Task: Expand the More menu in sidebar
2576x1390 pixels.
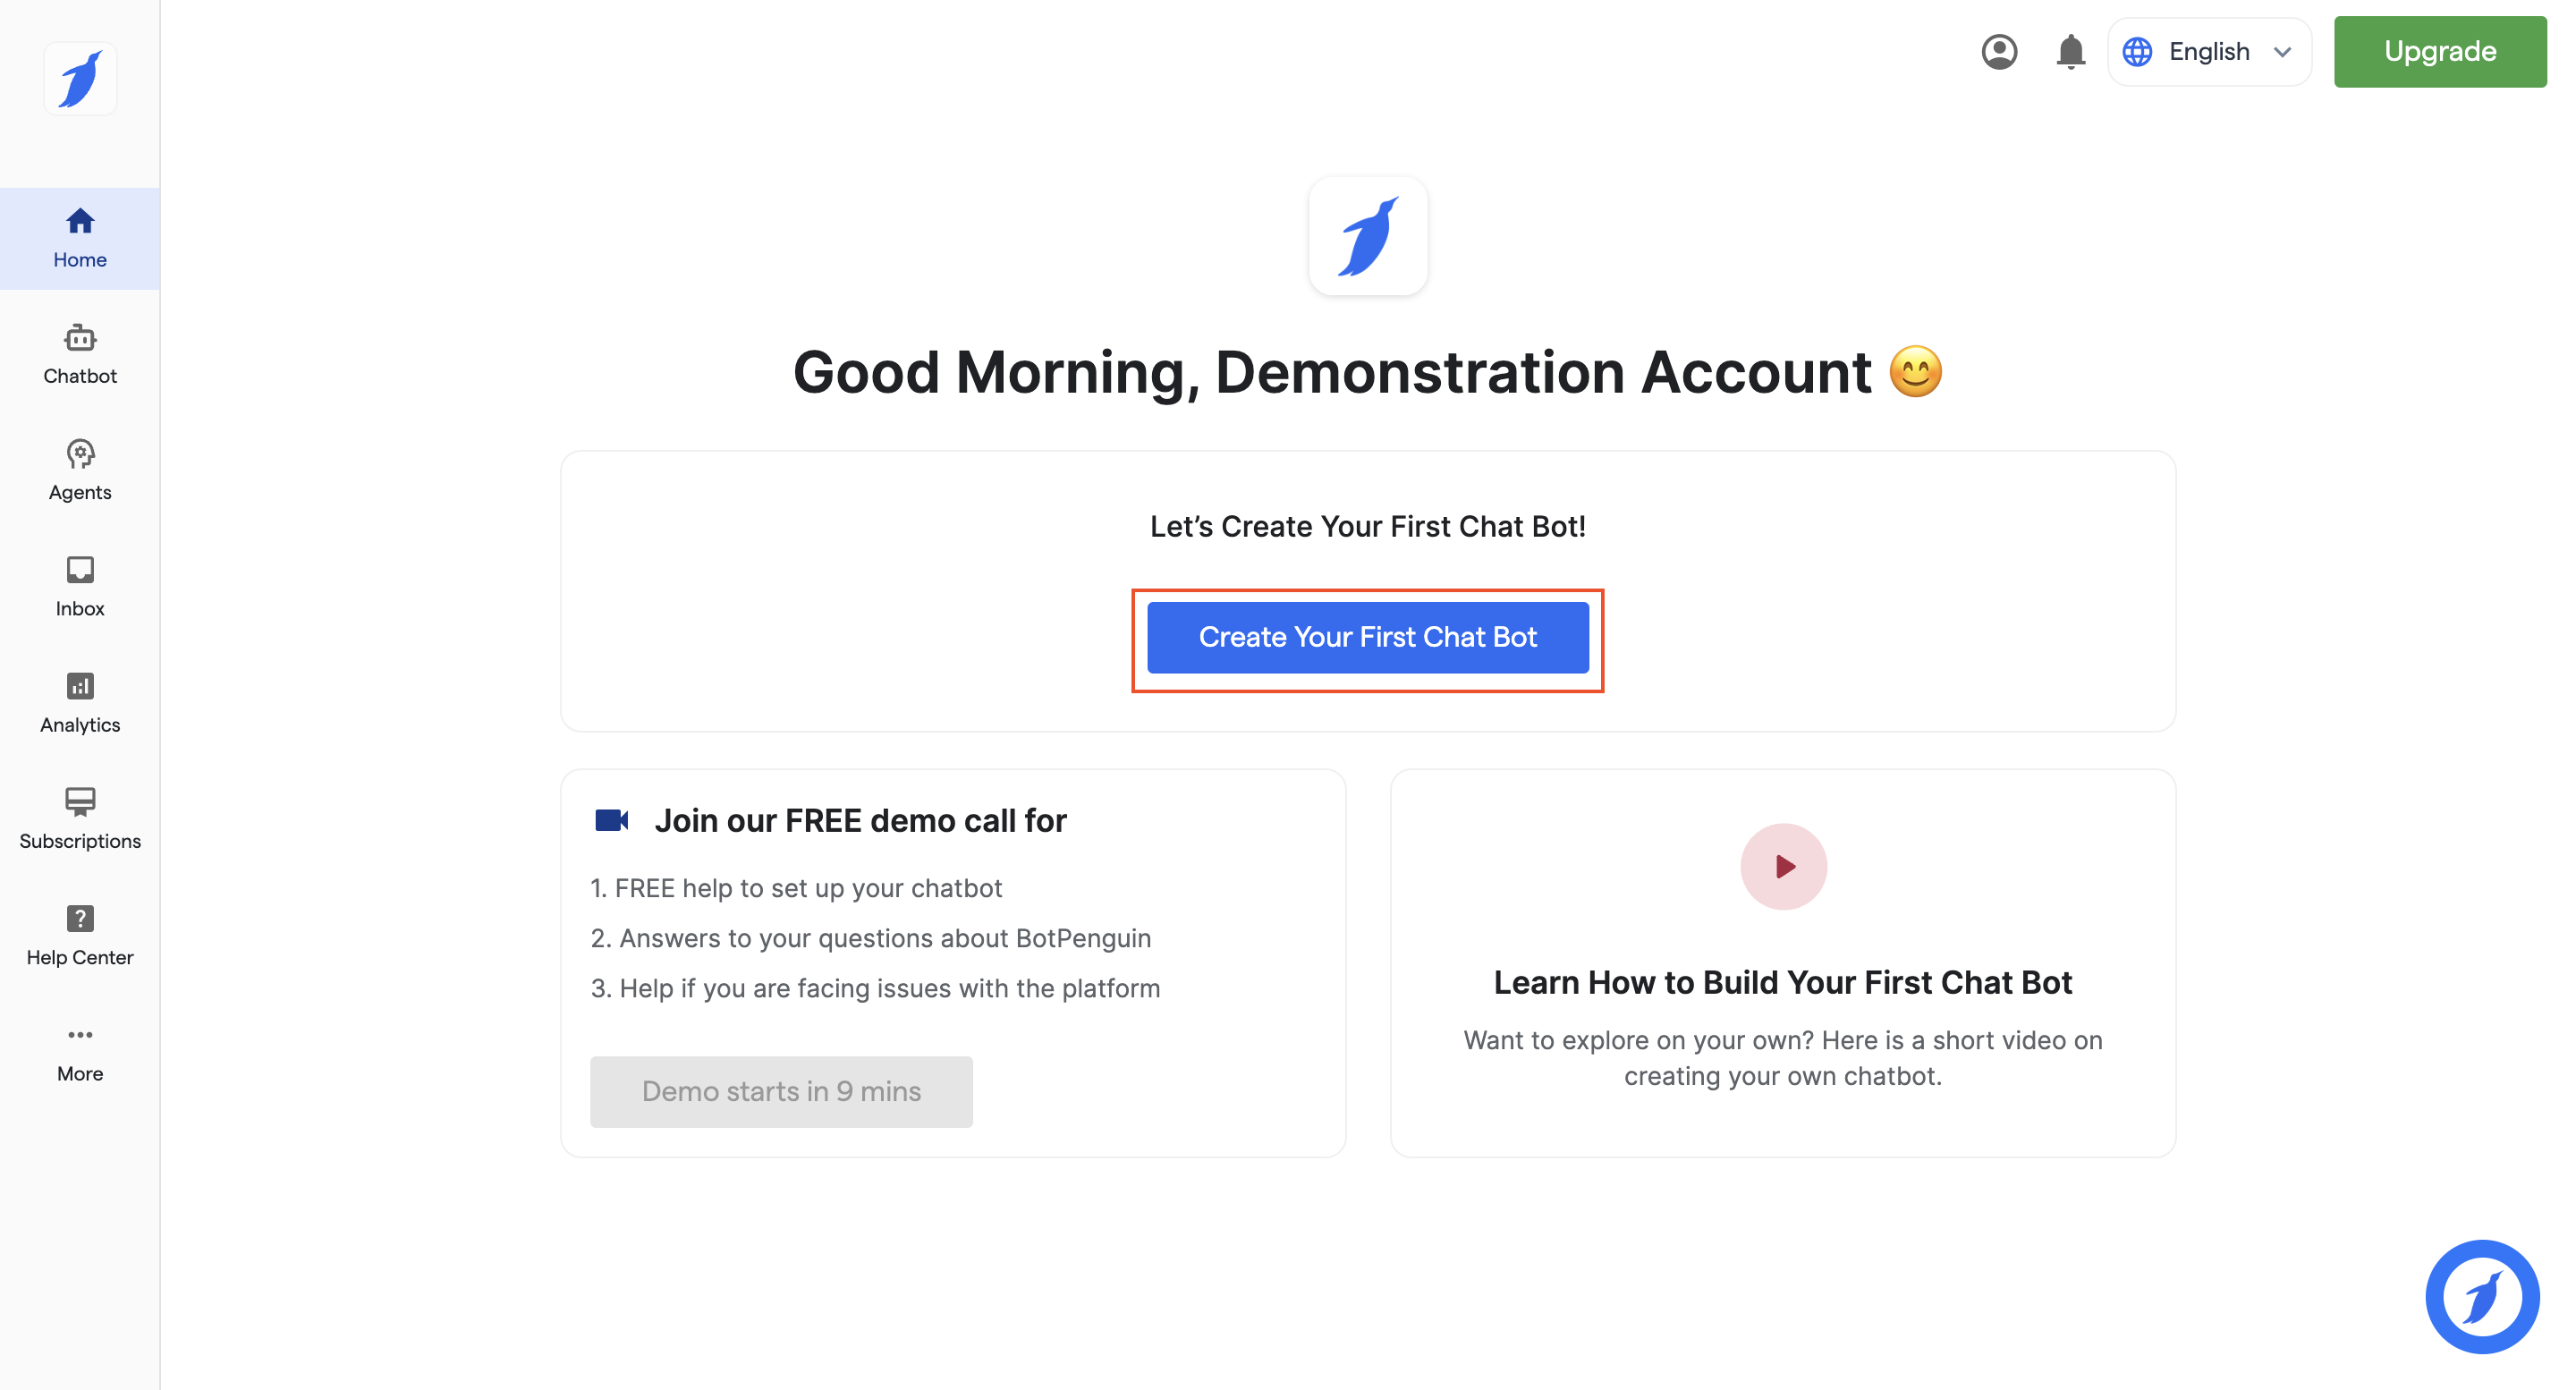Action: [80, 1052]
